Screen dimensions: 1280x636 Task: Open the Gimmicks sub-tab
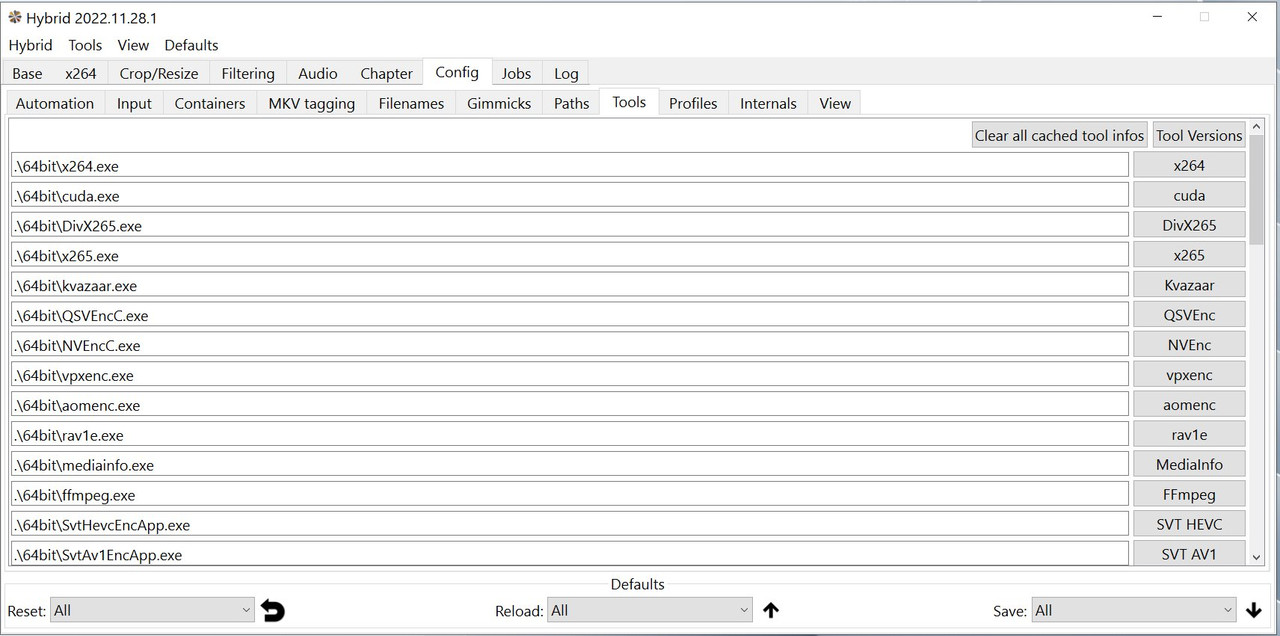pos(499,103)
